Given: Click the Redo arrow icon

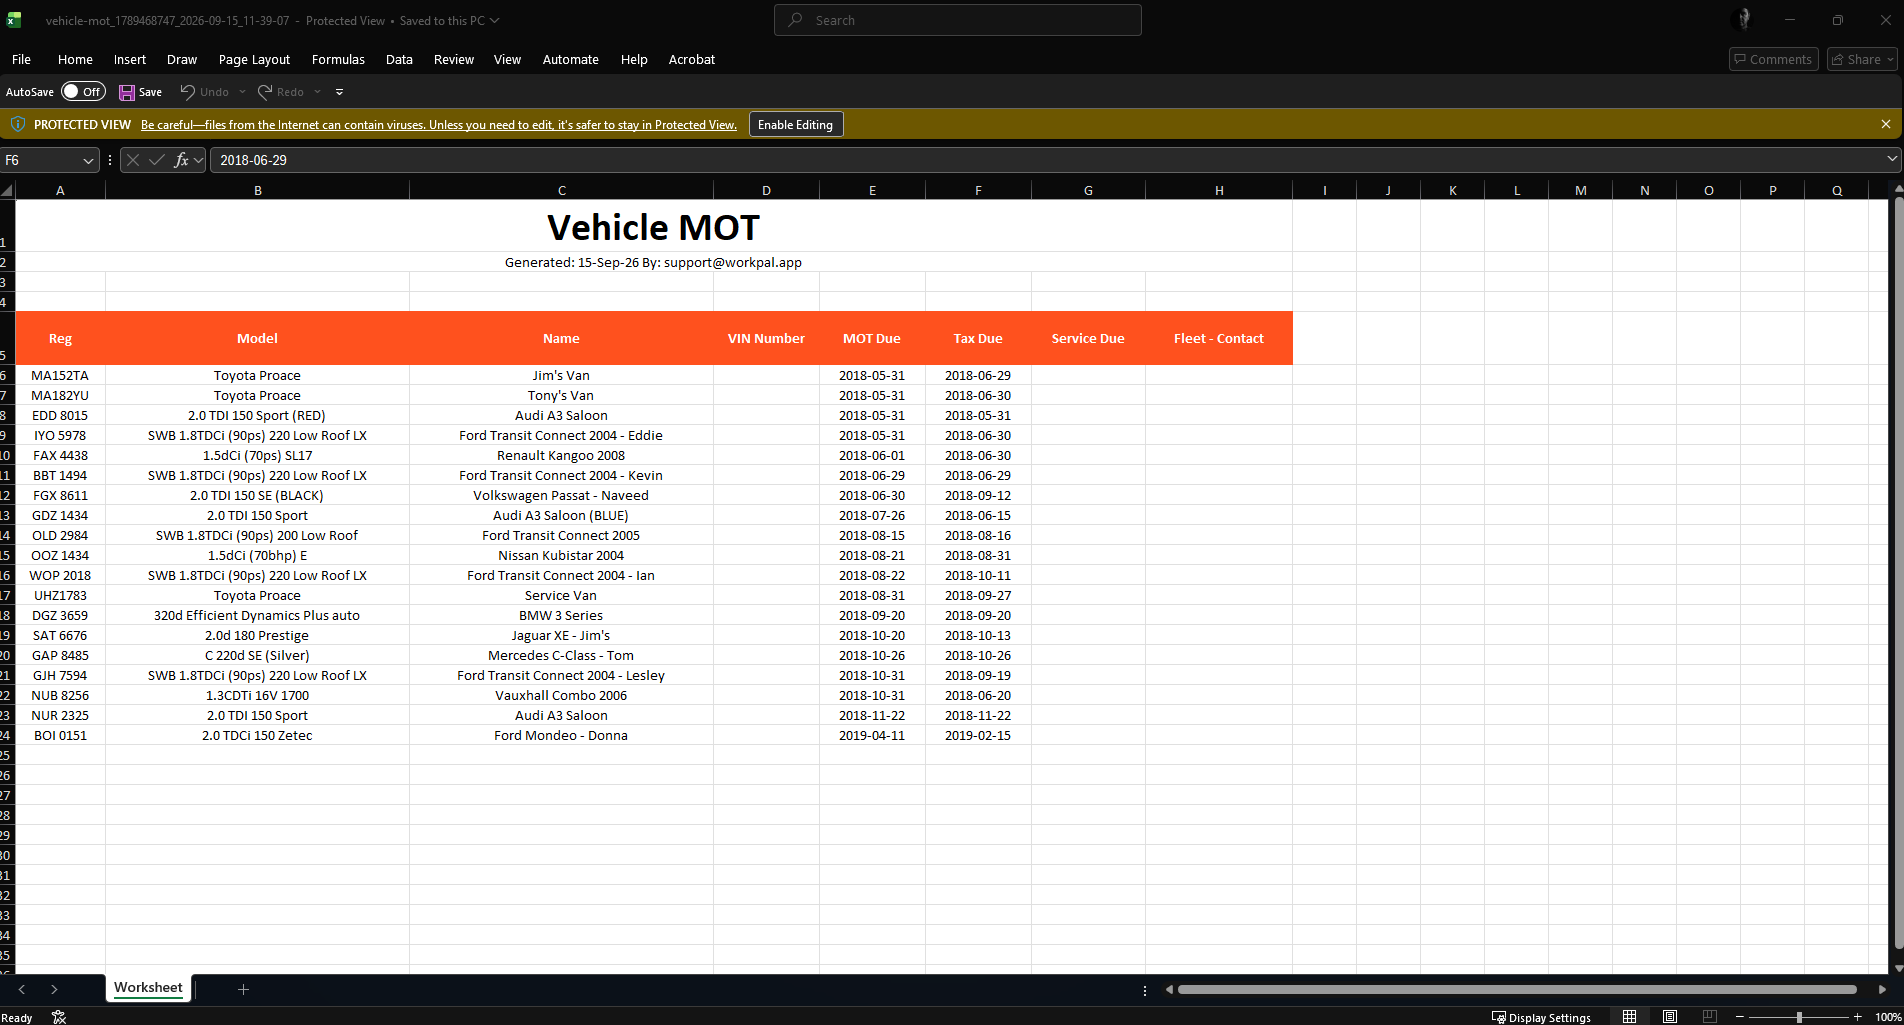Looking at the screenshot, I should pos(265,92).
